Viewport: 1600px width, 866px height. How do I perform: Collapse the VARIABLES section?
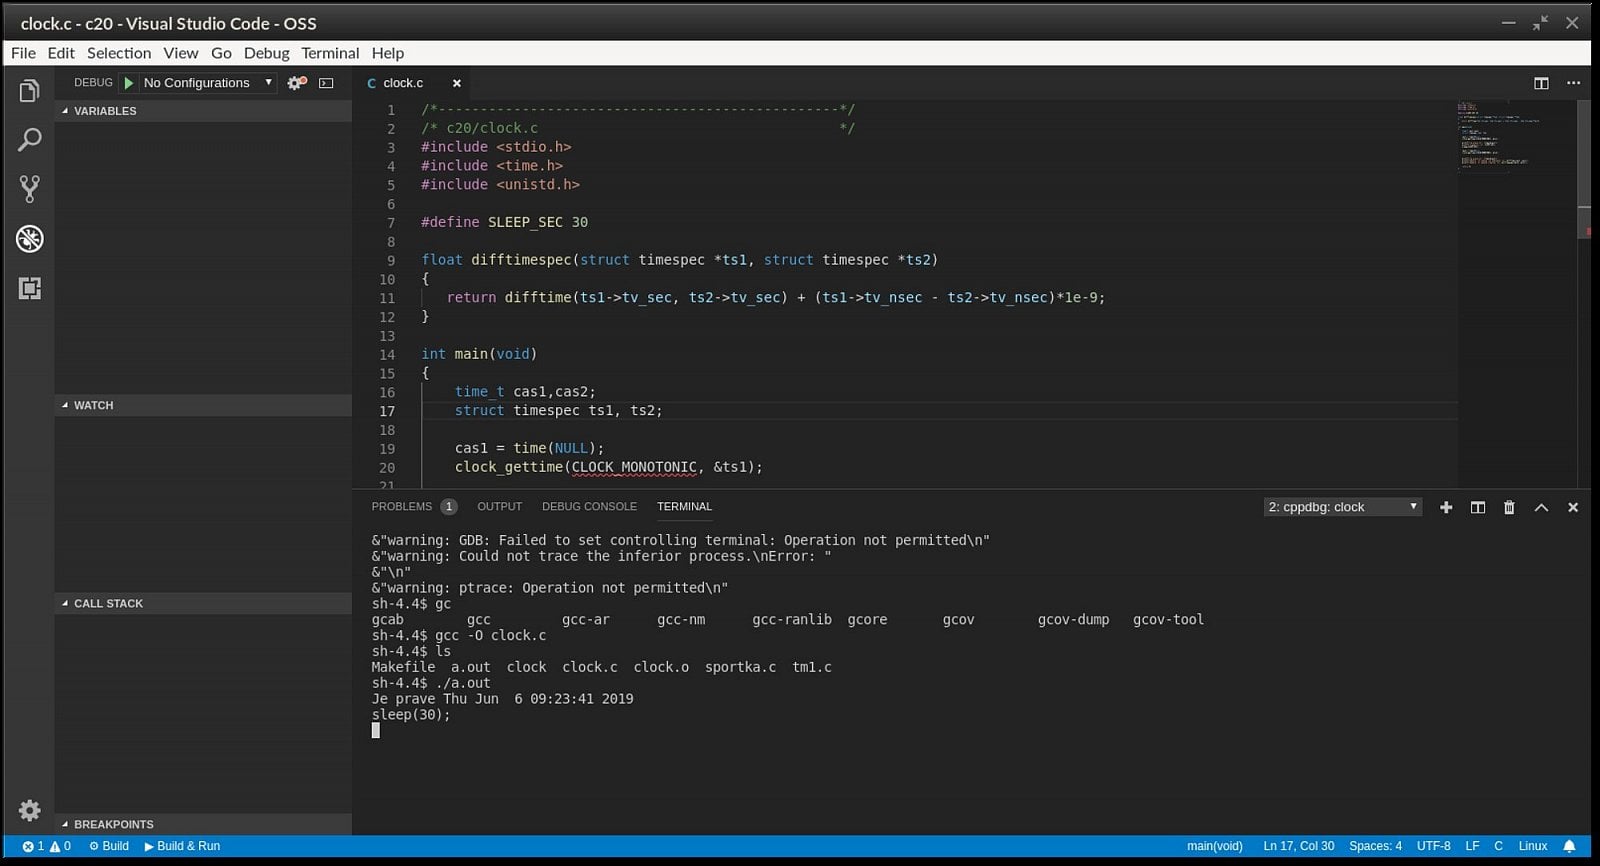(x=104, y=111)
